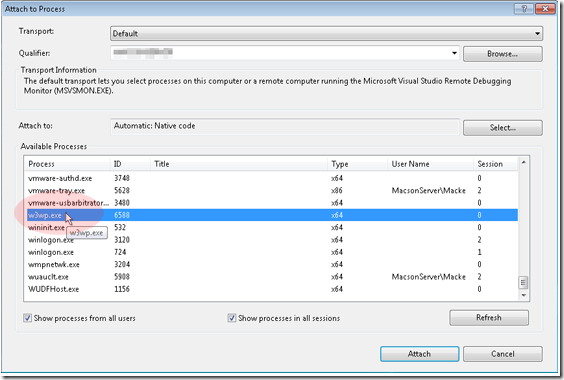Click ID 6588 in the w3wp.exe row

coord(122,215)
